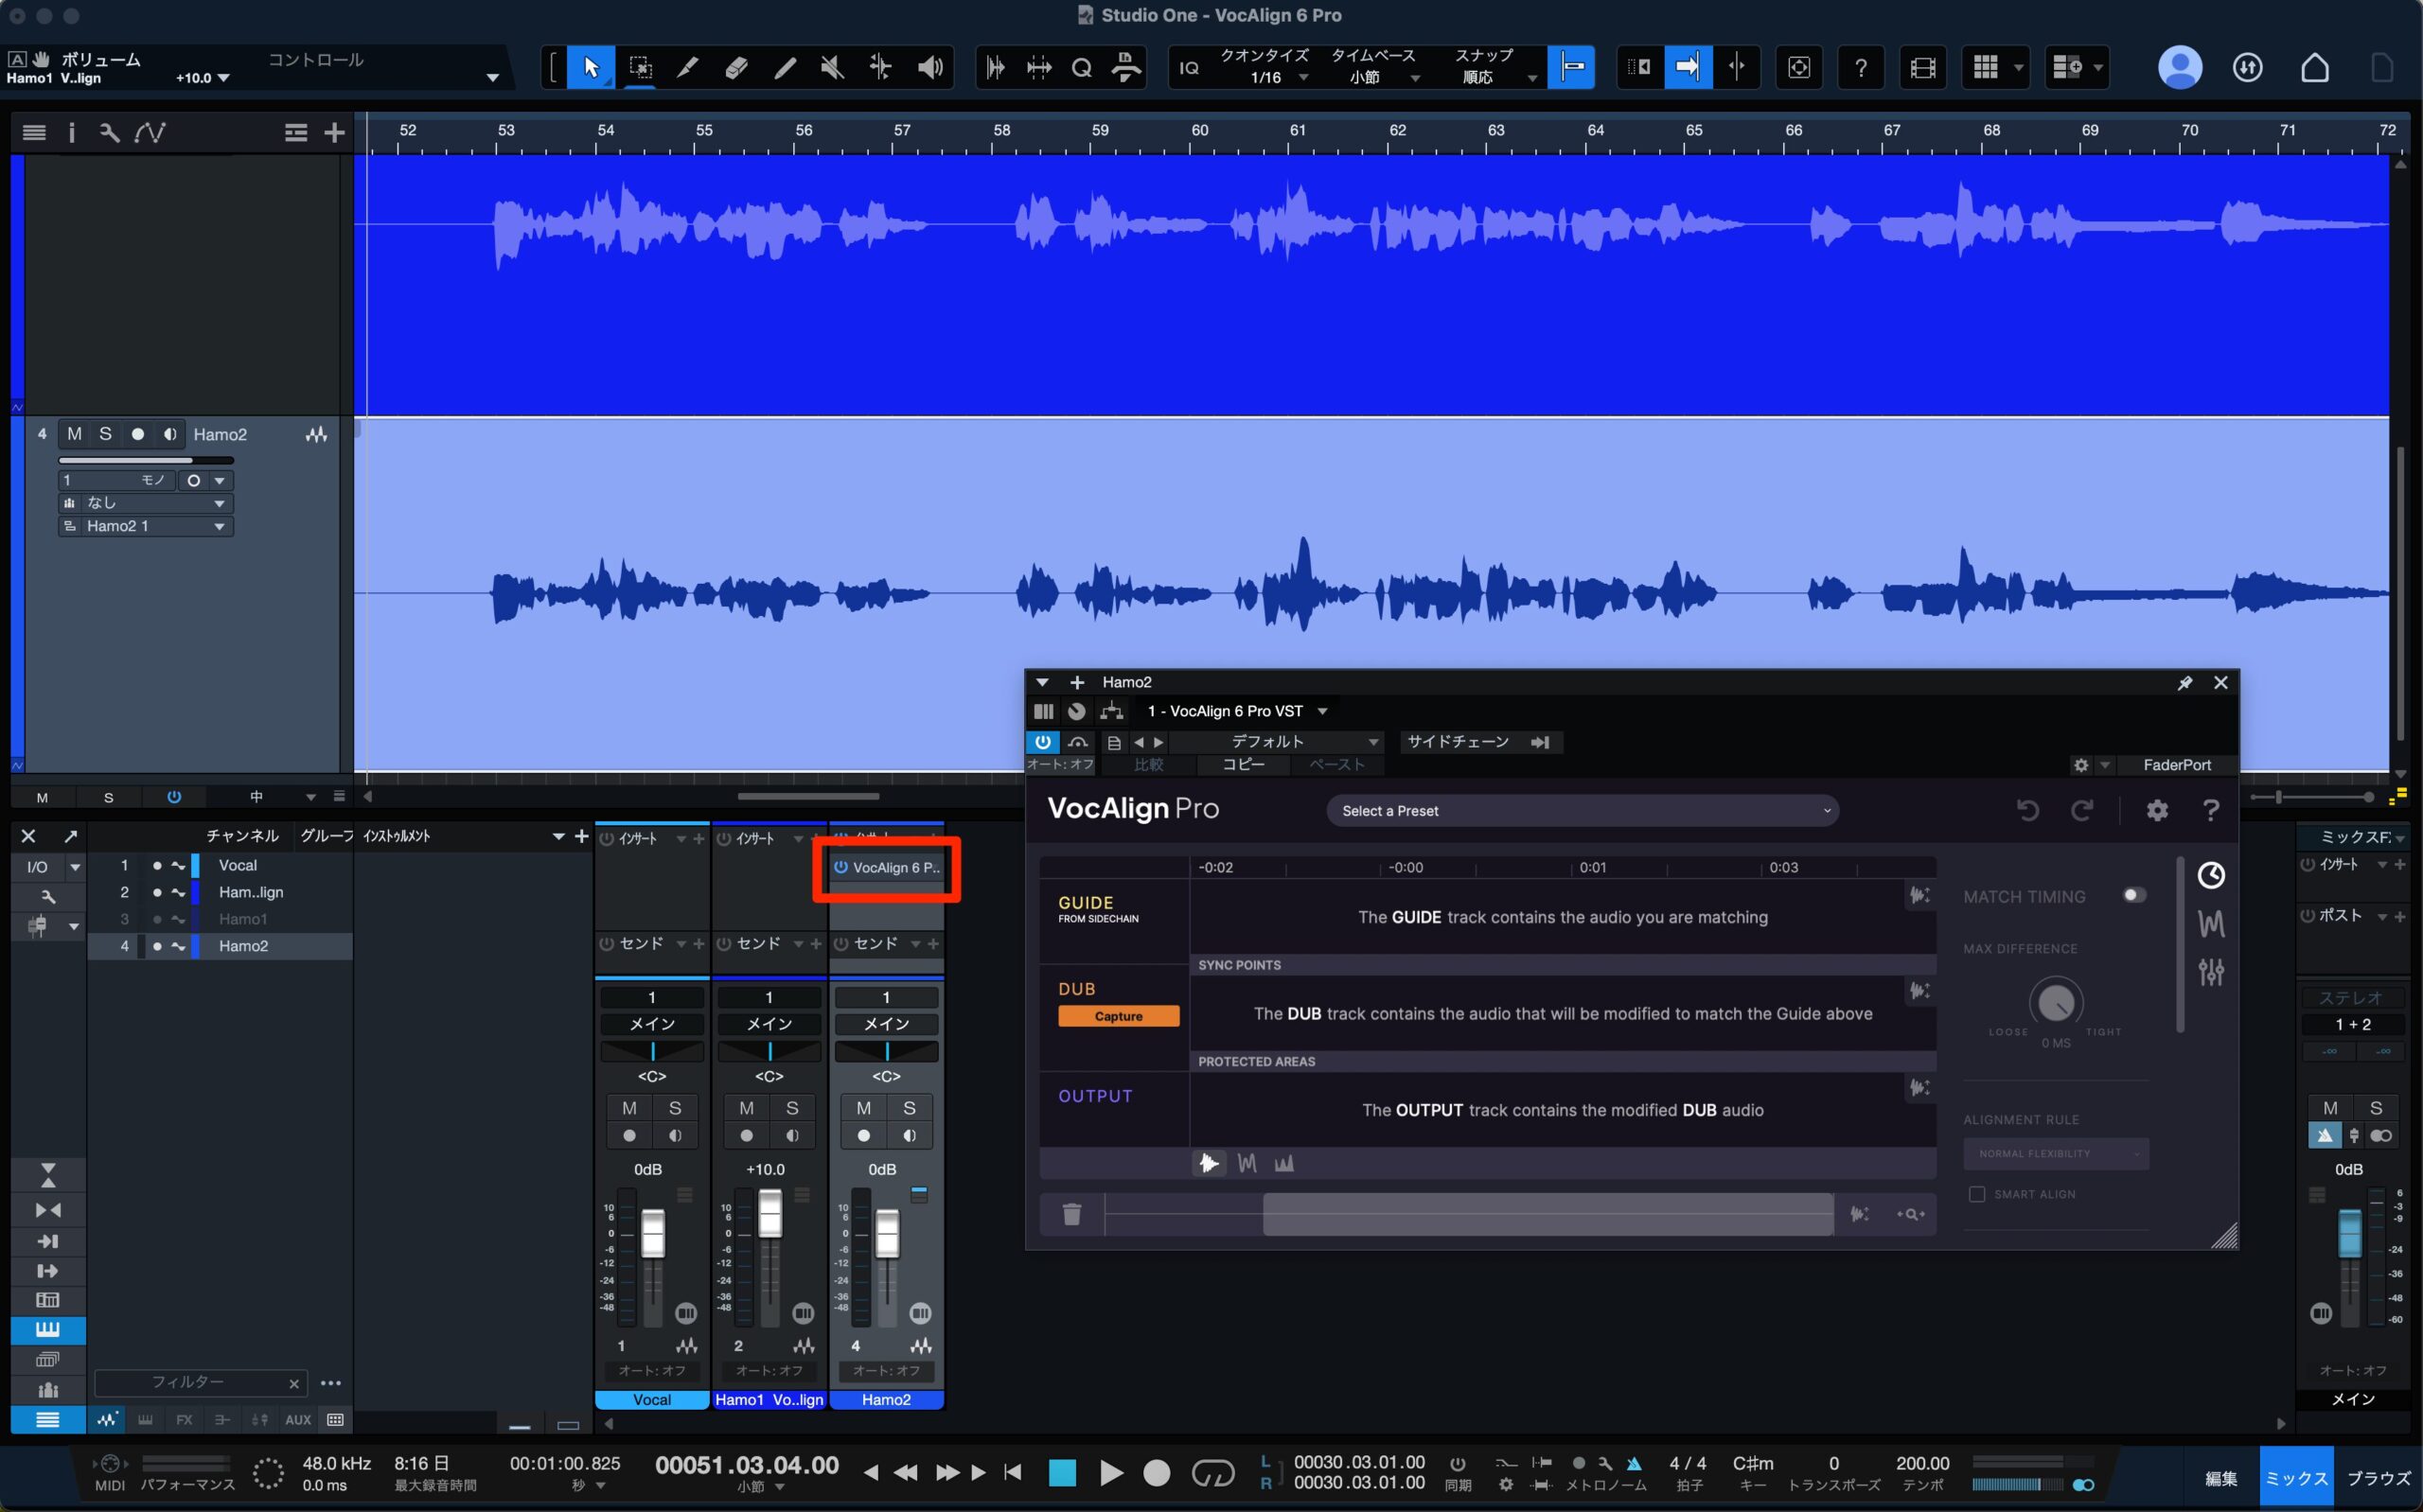Arm record on Hamo2 track header
Screen dimensions: 2423x1512
click(x=138, y=434)
